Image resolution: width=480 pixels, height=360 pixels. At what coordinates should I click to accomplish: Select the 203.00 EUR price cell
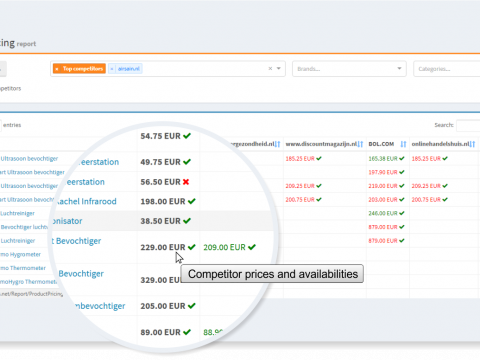[x=383, y=199]
